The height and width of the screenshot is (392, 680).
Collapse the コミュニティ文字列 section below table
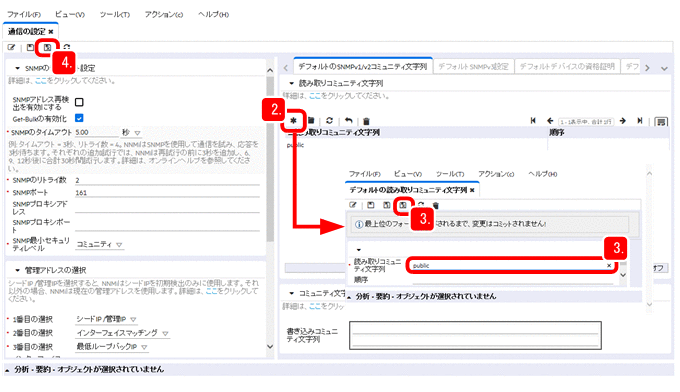click(291, 293)
